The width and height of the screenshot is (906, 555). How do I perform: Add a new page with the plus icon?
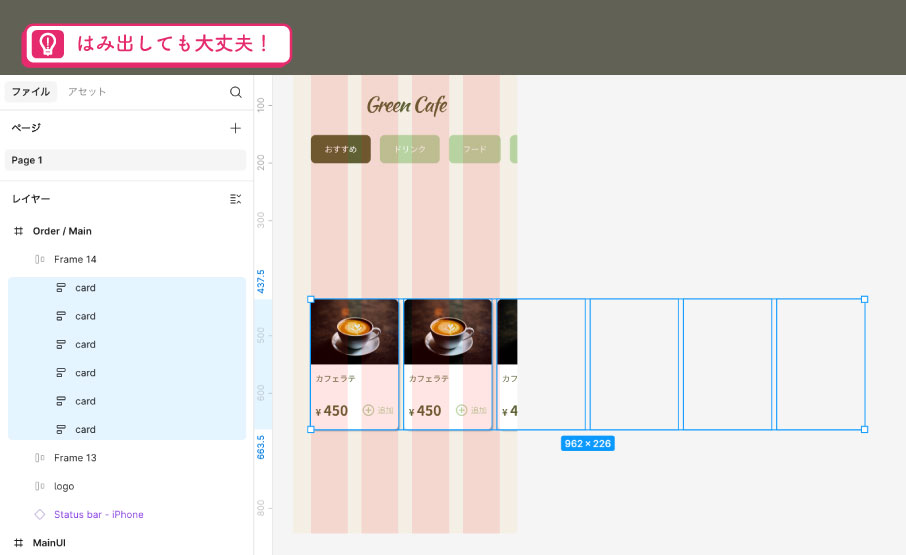(x=235, y=128)
